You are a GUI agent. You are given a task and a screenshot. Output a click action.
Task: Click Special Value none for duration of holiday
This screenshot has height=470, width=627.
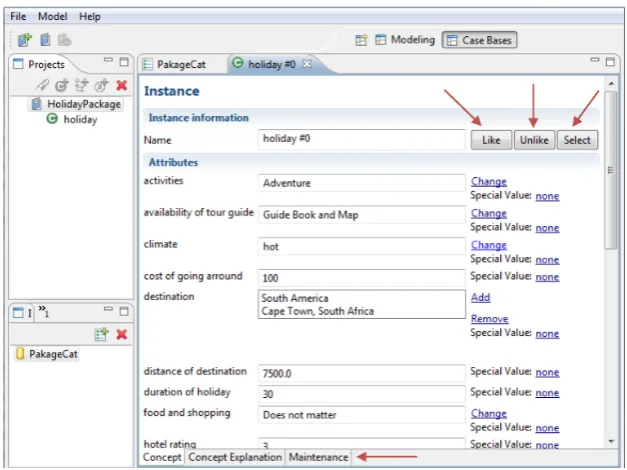pyautogui.click(x=547, y=393)
